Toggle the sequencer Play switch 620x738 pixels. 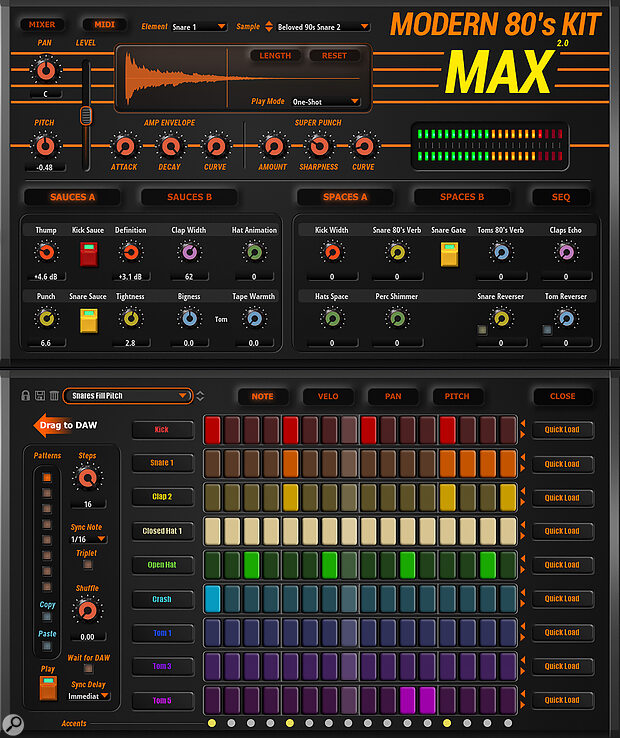[48, 688]
